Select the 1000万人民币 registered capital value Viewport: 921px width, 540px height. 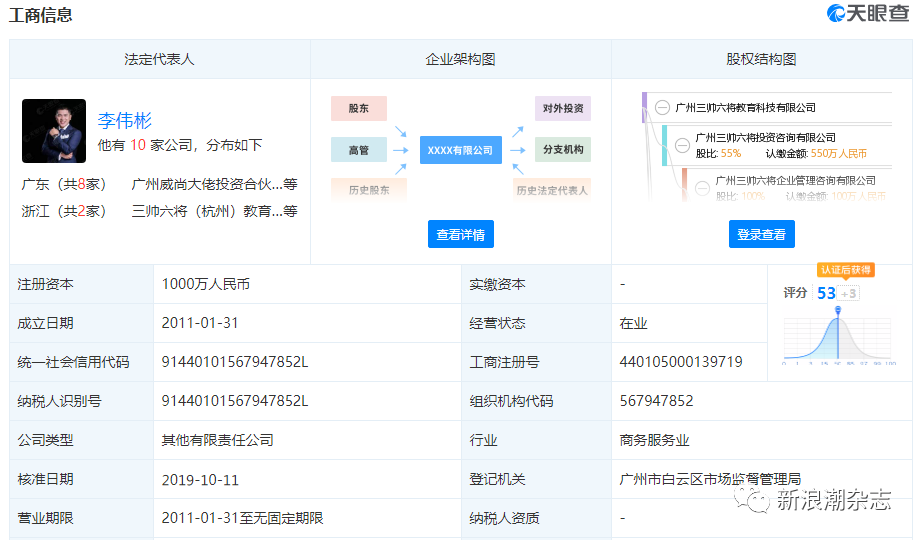(x=206, y=284)
